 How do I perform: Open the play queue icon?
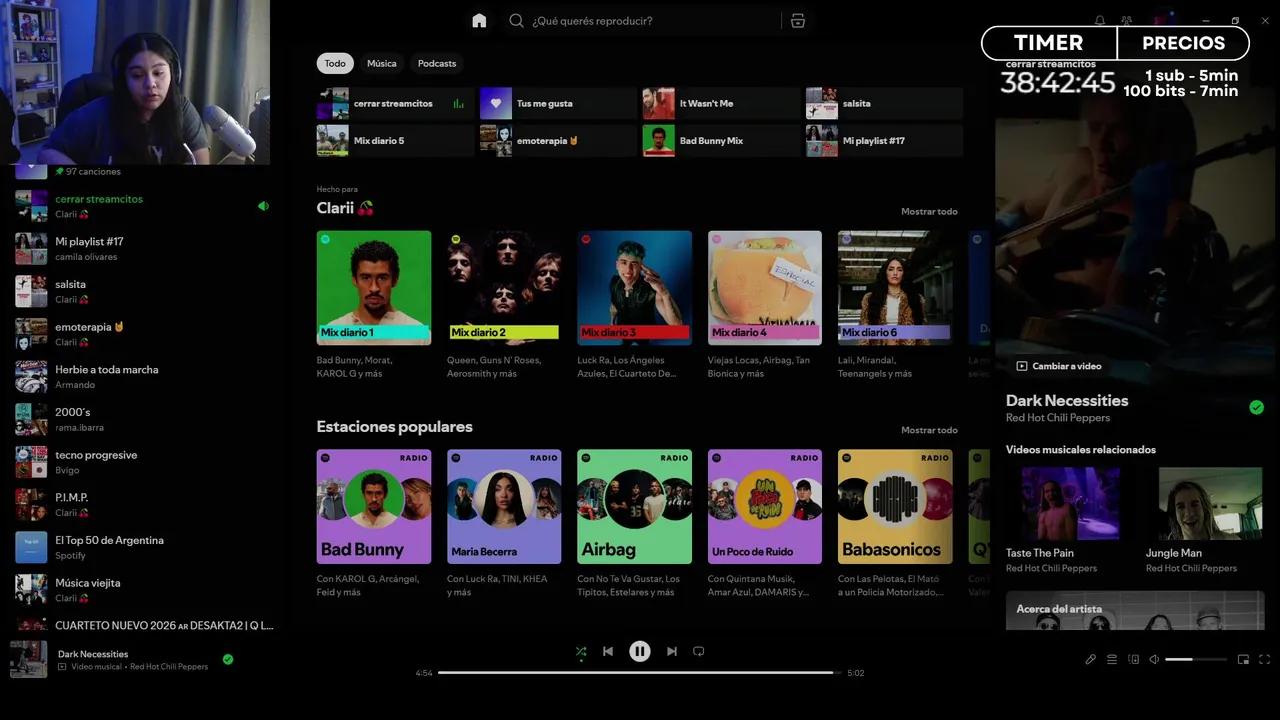tap(1112, 660)
